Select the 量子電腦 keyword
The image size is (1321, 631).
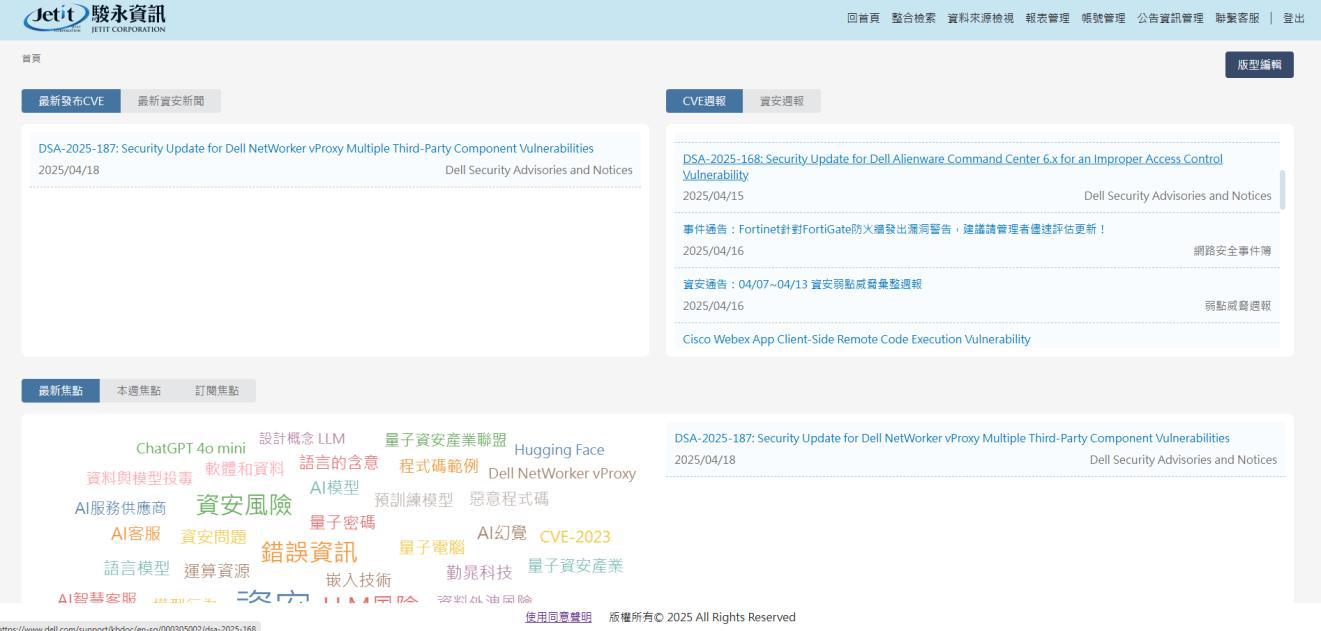click(x=432, y=547)
